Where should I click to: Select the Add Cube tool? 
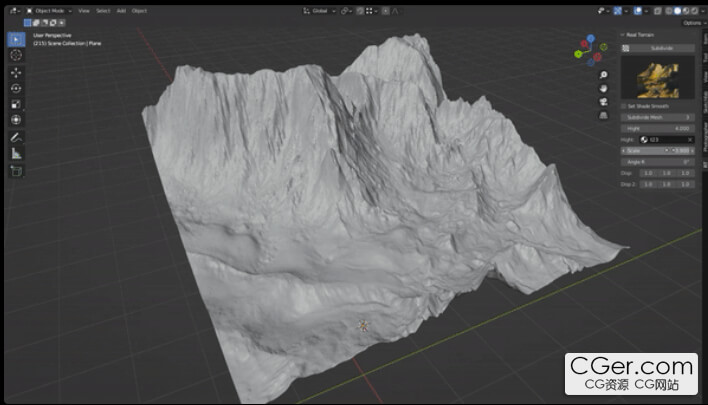16,171
